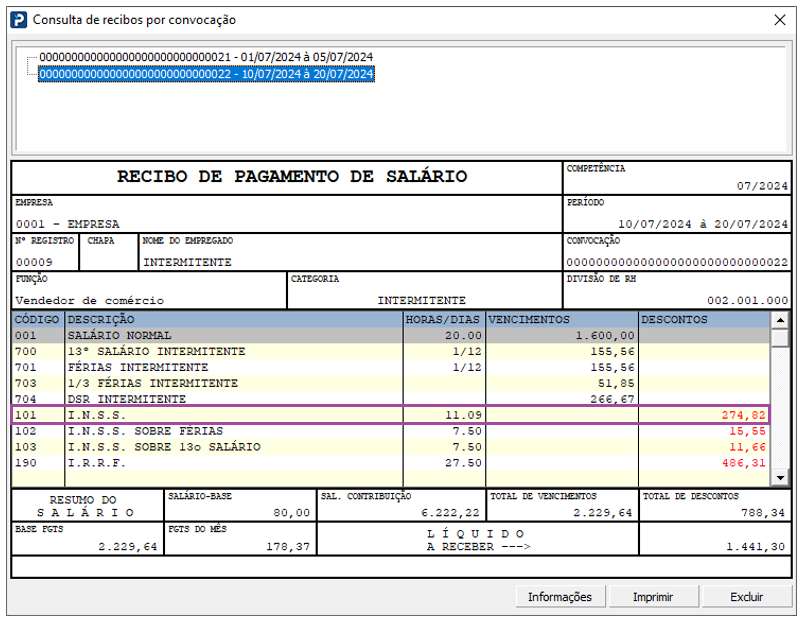Click the 15,55 discount value

tap(748, 431)
